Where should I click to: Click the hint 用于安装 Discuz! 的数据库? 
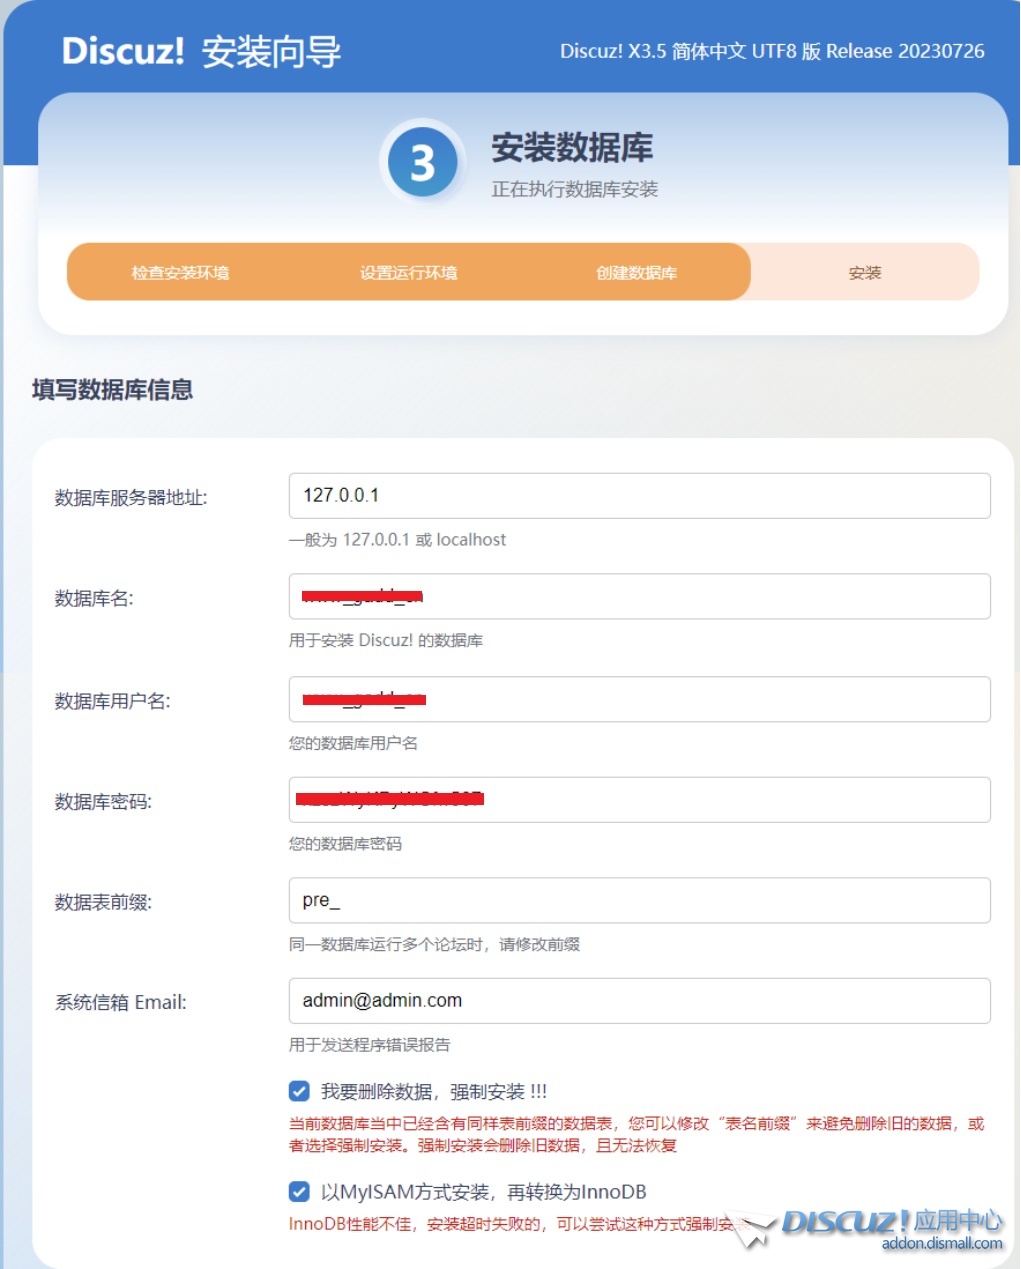(386, 640)
